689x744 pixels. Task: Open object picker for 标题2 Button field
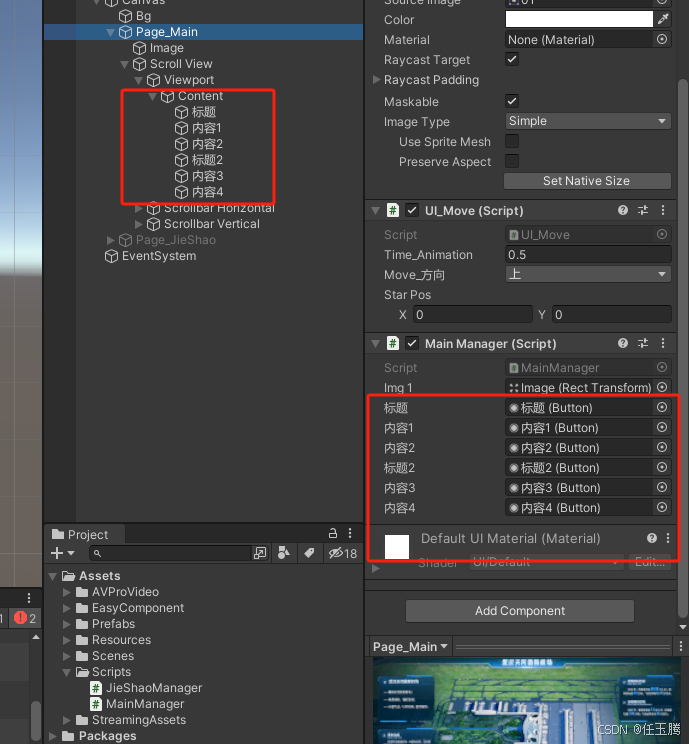pos(662,467)
